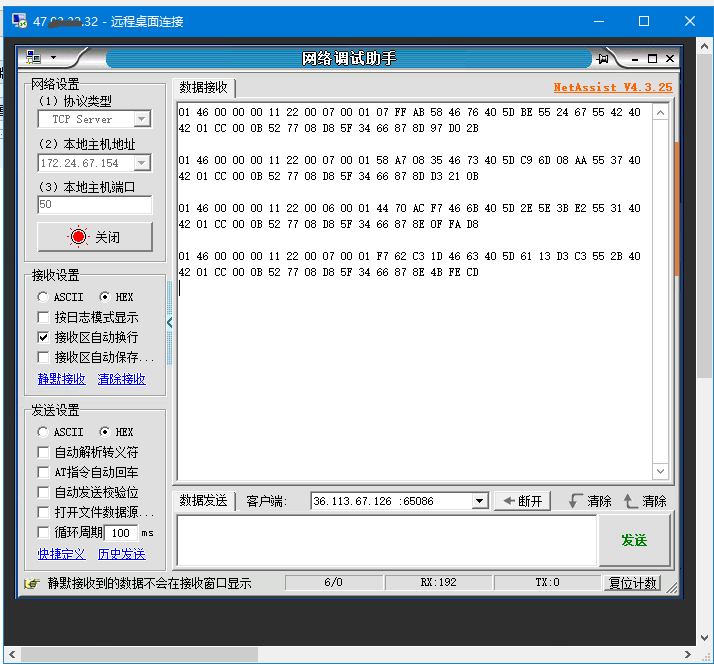Click the remote desktop horizontal scrollbar thumb

point(139,655)
